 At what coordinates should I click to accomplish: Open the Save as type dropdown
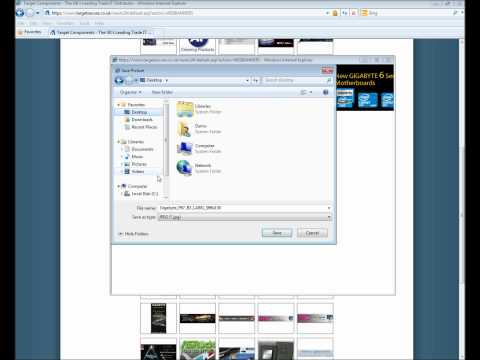pos(245,217)
